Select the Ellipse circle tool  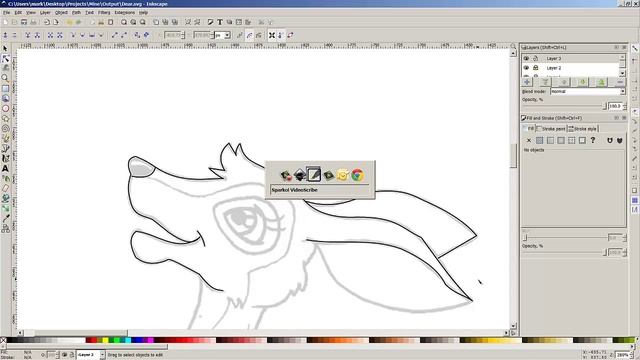[x=5, y=109]
